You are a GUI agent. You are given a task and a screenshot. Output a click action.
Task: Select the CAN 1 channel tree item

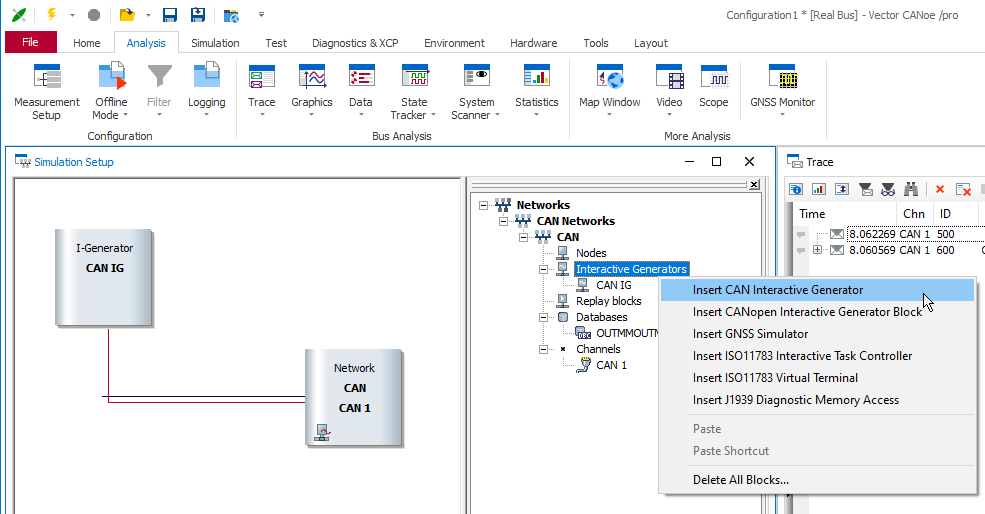tap(611, 365)
